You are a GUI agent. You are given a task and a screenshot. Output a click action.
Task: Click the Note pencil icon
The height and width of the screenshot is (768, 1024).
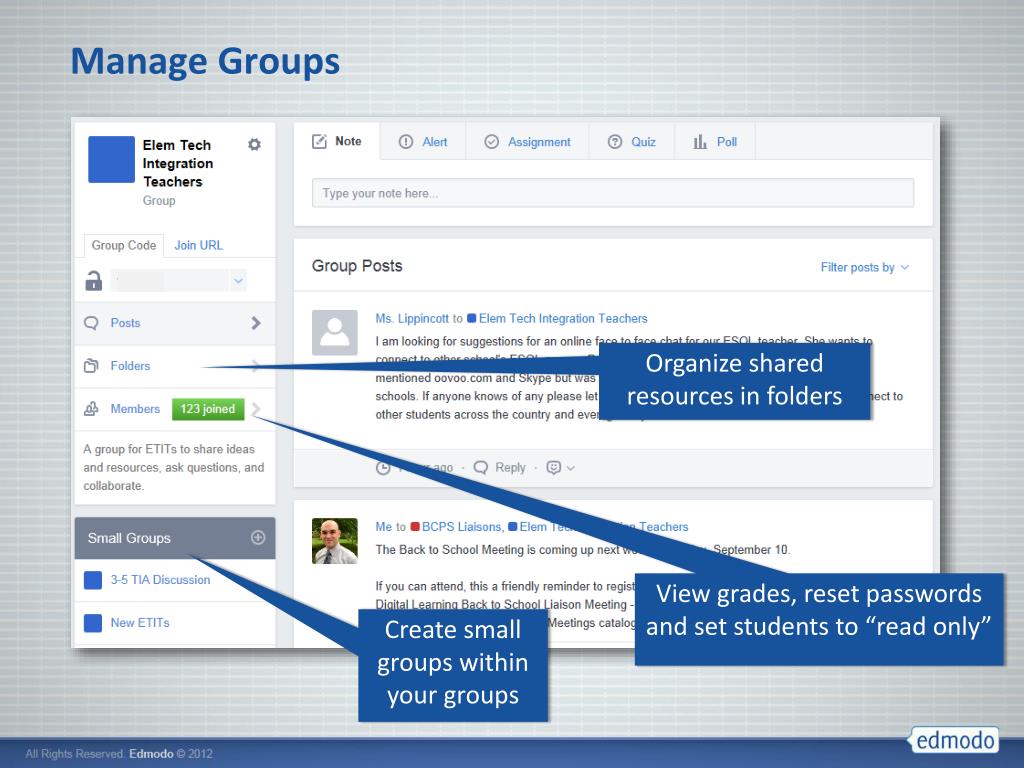click(319, 141)
